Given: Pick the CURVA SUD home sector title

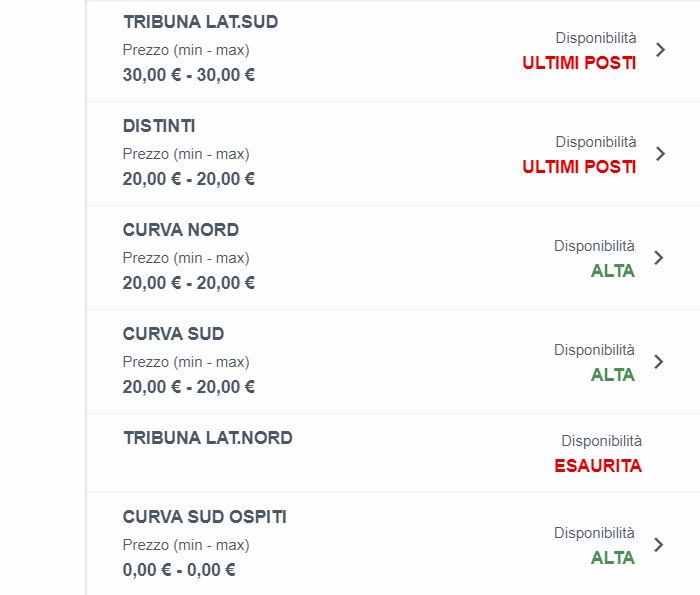Looking at the screenshot, I should 173,334.
